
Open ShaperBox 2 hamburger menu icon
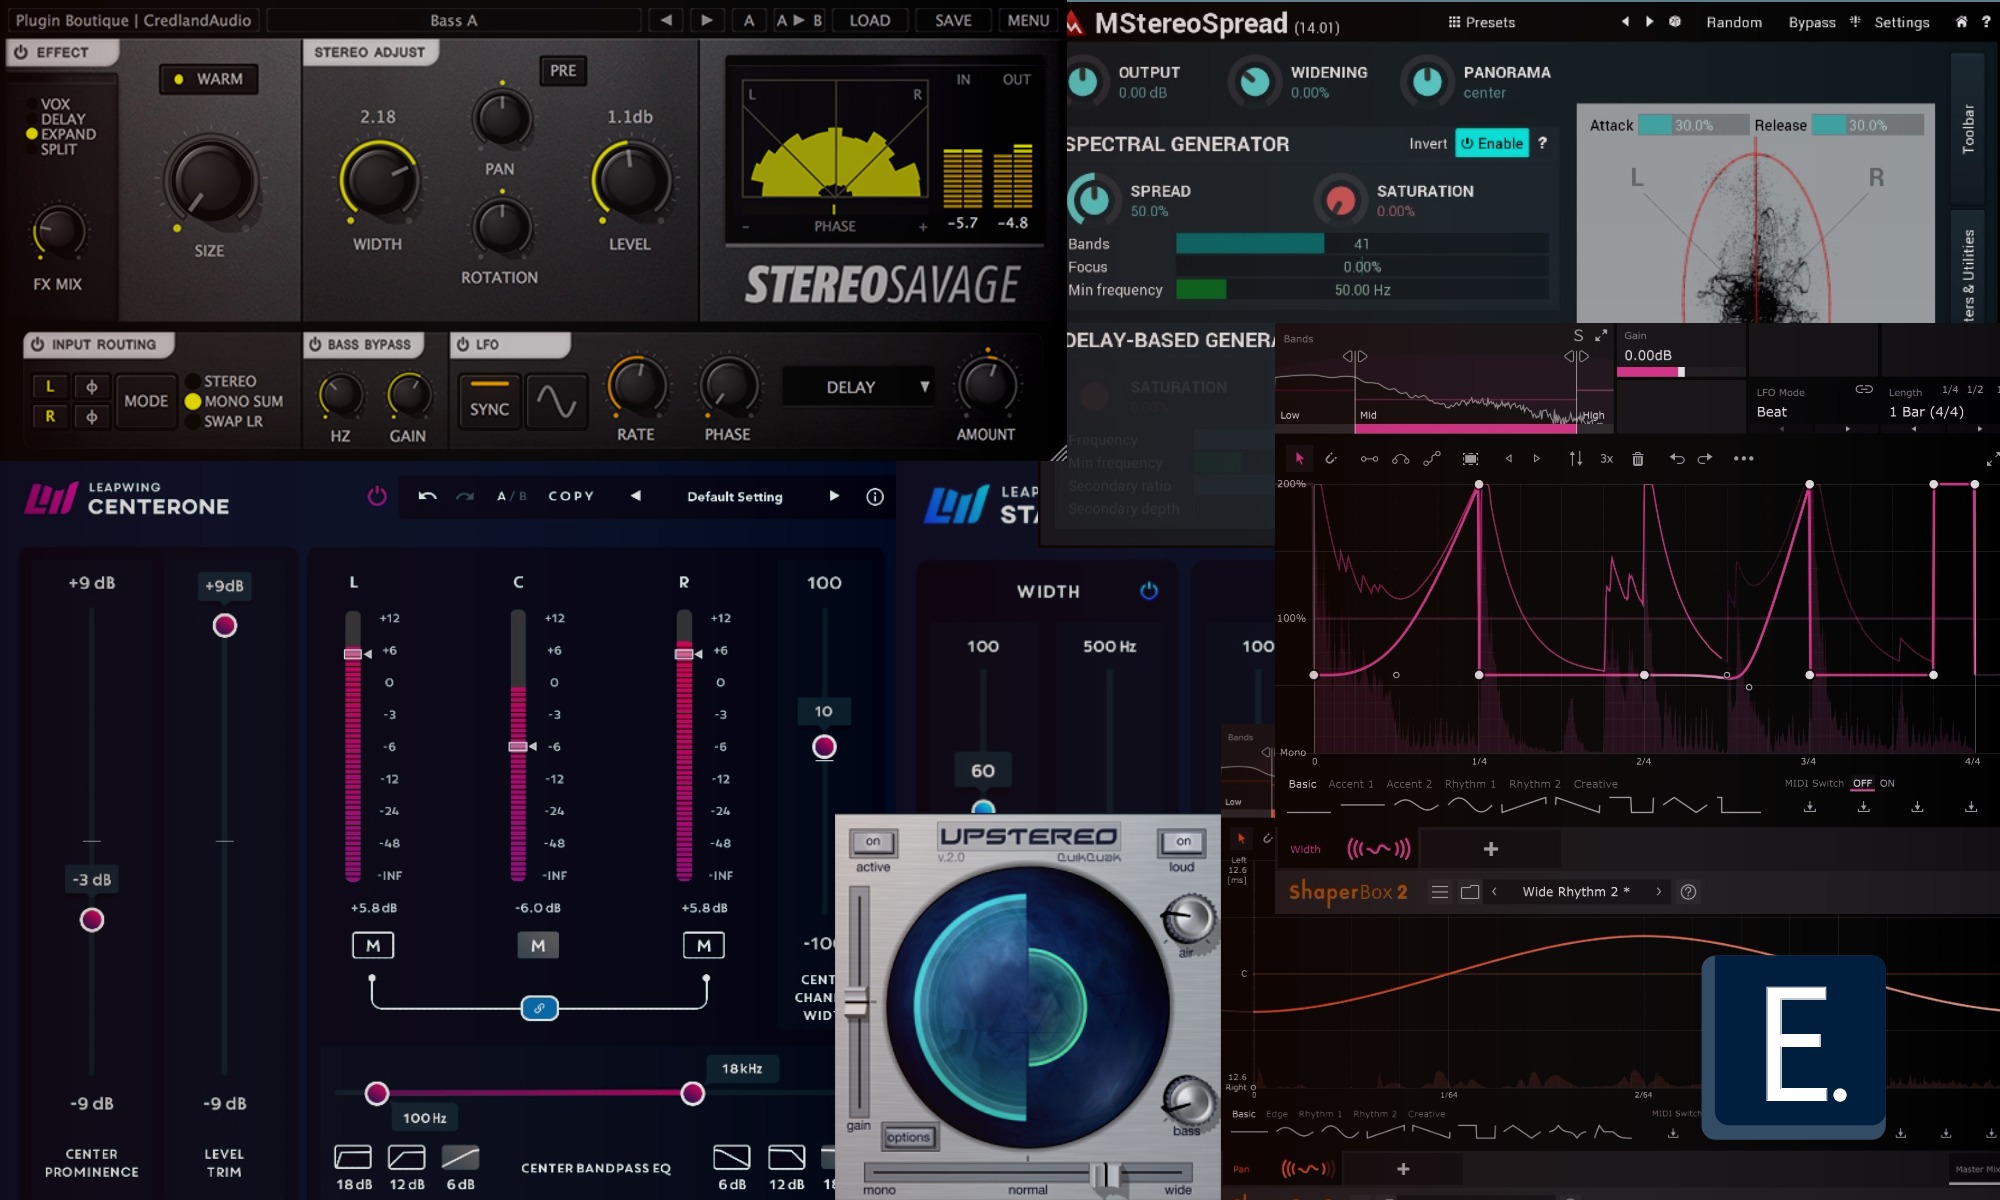point(1440,892)
